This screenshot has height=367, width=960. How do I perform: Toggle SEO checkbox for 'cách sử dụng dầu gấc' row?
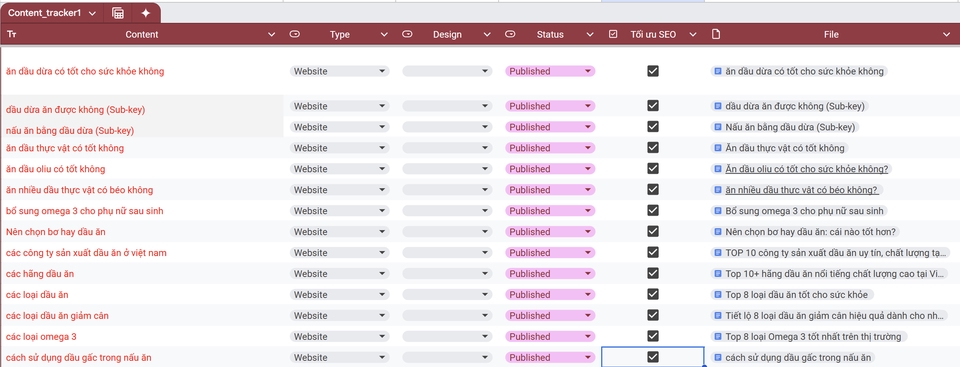pos(653,357)
